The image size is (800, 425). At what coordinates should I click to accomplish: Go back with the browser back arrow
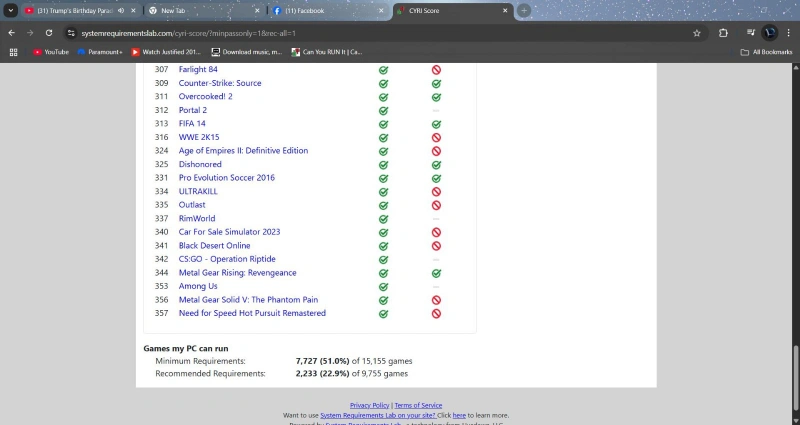tap(12, 33)
